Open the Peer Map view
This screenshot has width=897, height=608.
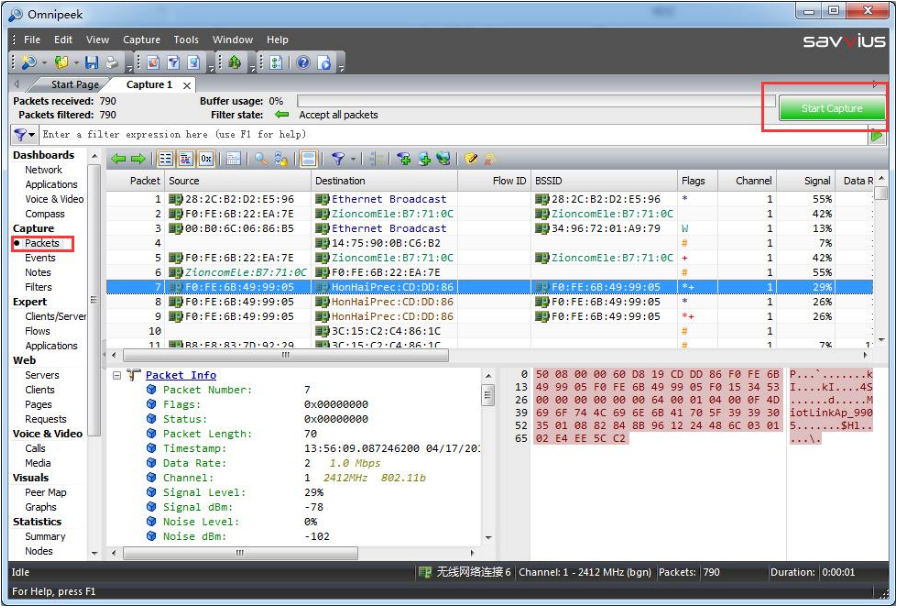45,492
